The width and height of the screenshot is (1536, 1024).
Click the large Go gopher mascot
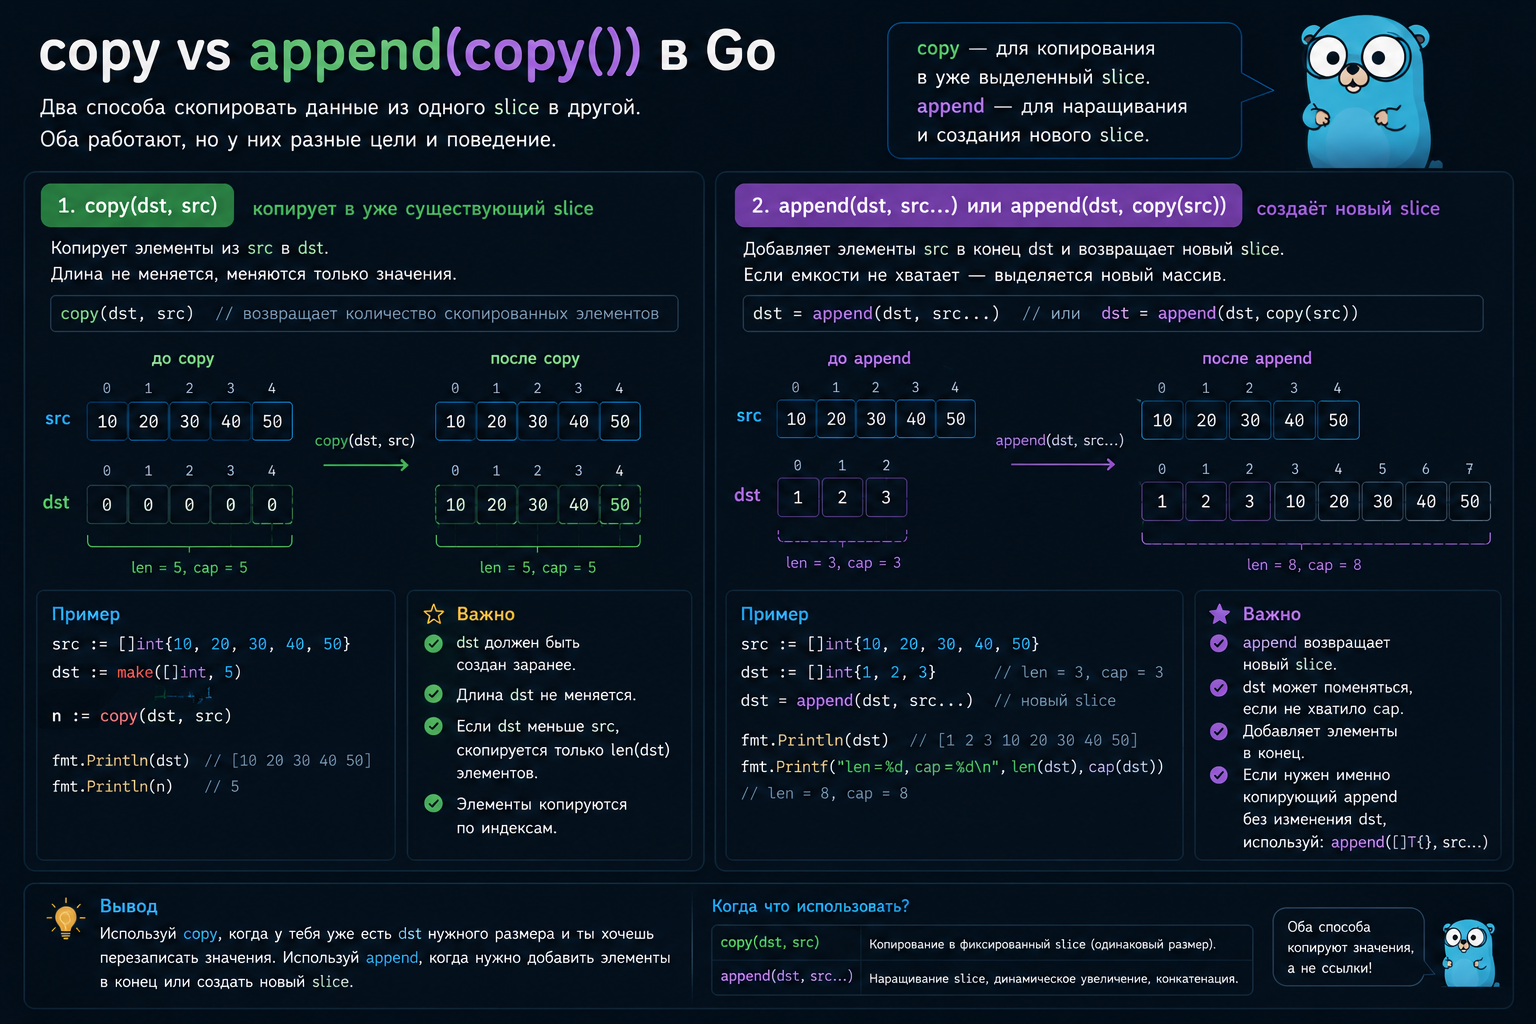point(1368,92)
